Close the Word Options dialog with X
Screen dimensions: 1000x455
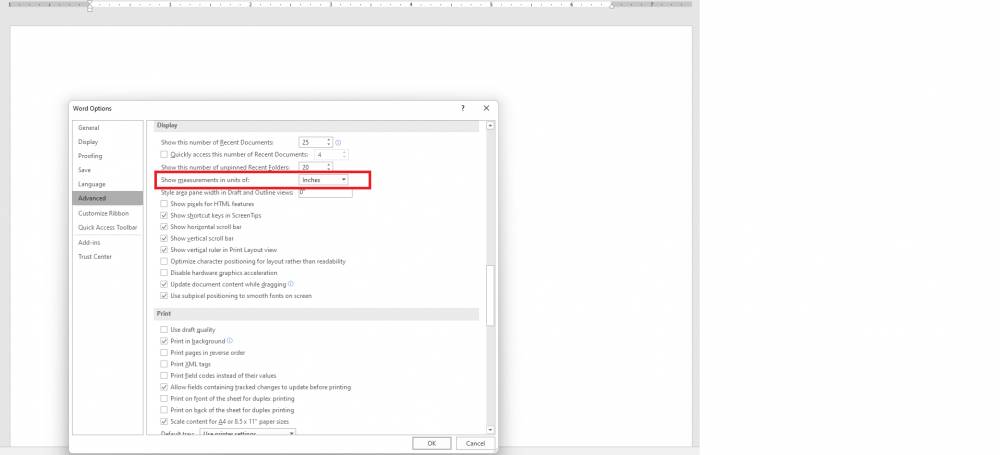click(x=486, y=108)
